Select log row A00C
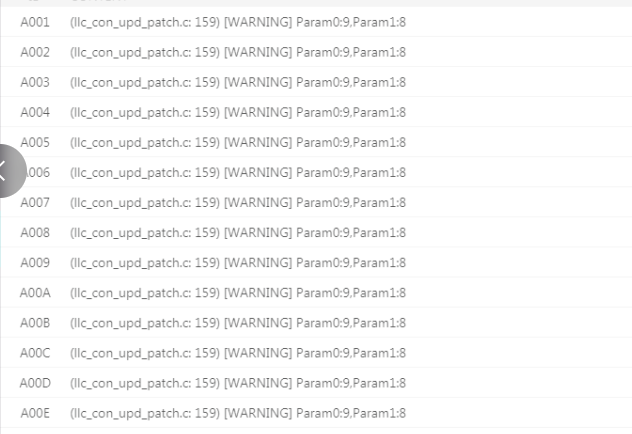 click(316, 353)
